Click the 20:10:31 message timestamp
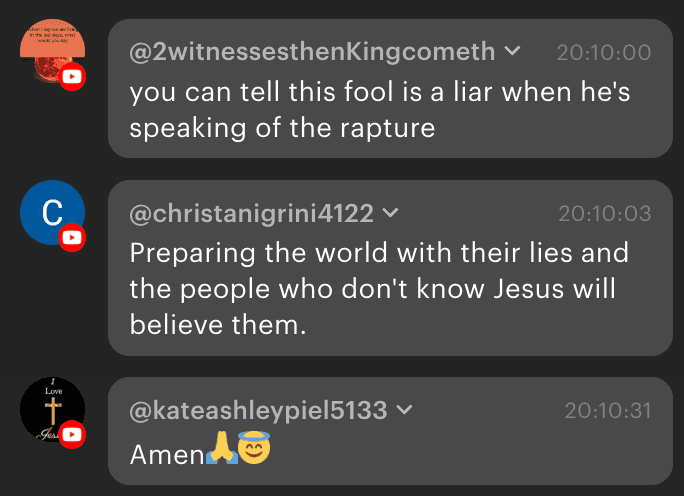The image size is (684, 496). (607, 410)
